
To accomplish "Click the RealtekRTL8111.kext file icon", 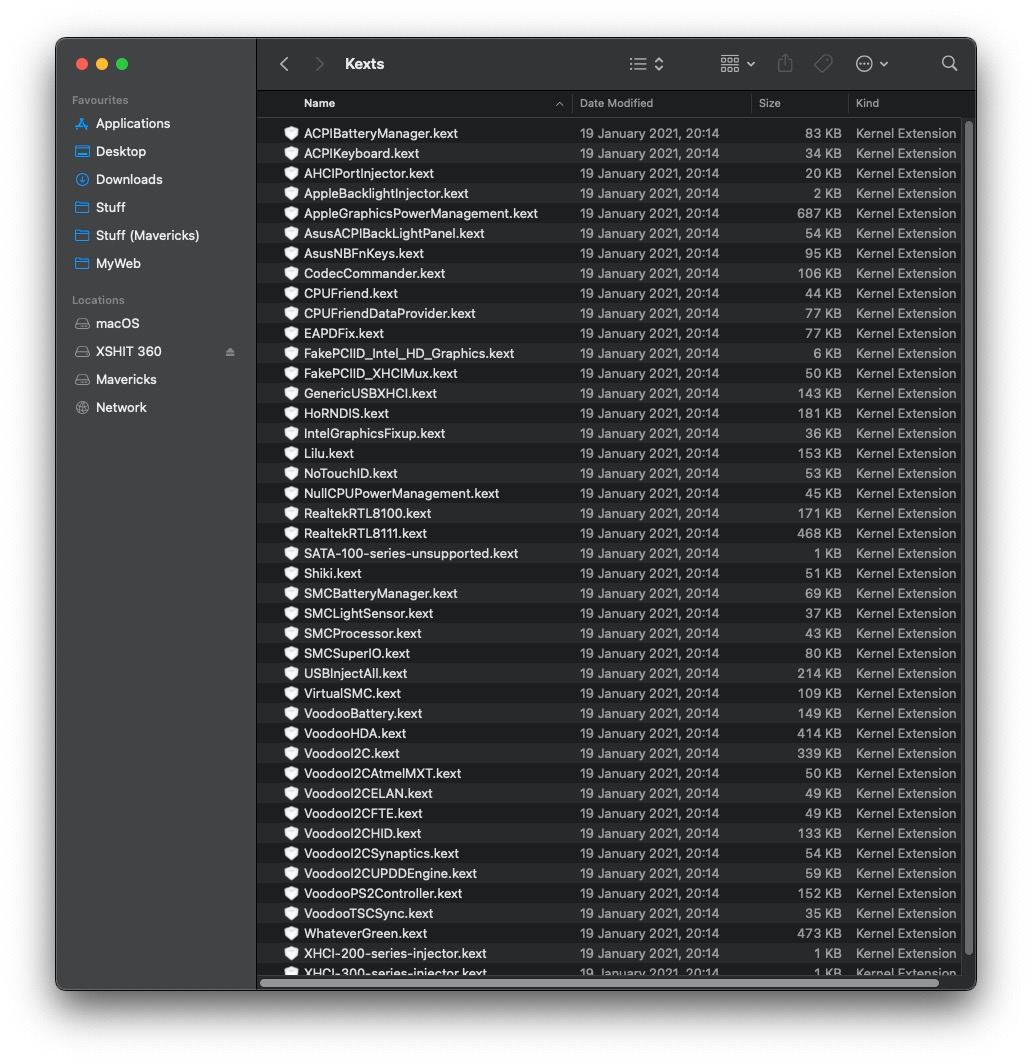I will (x=292, y=533).
